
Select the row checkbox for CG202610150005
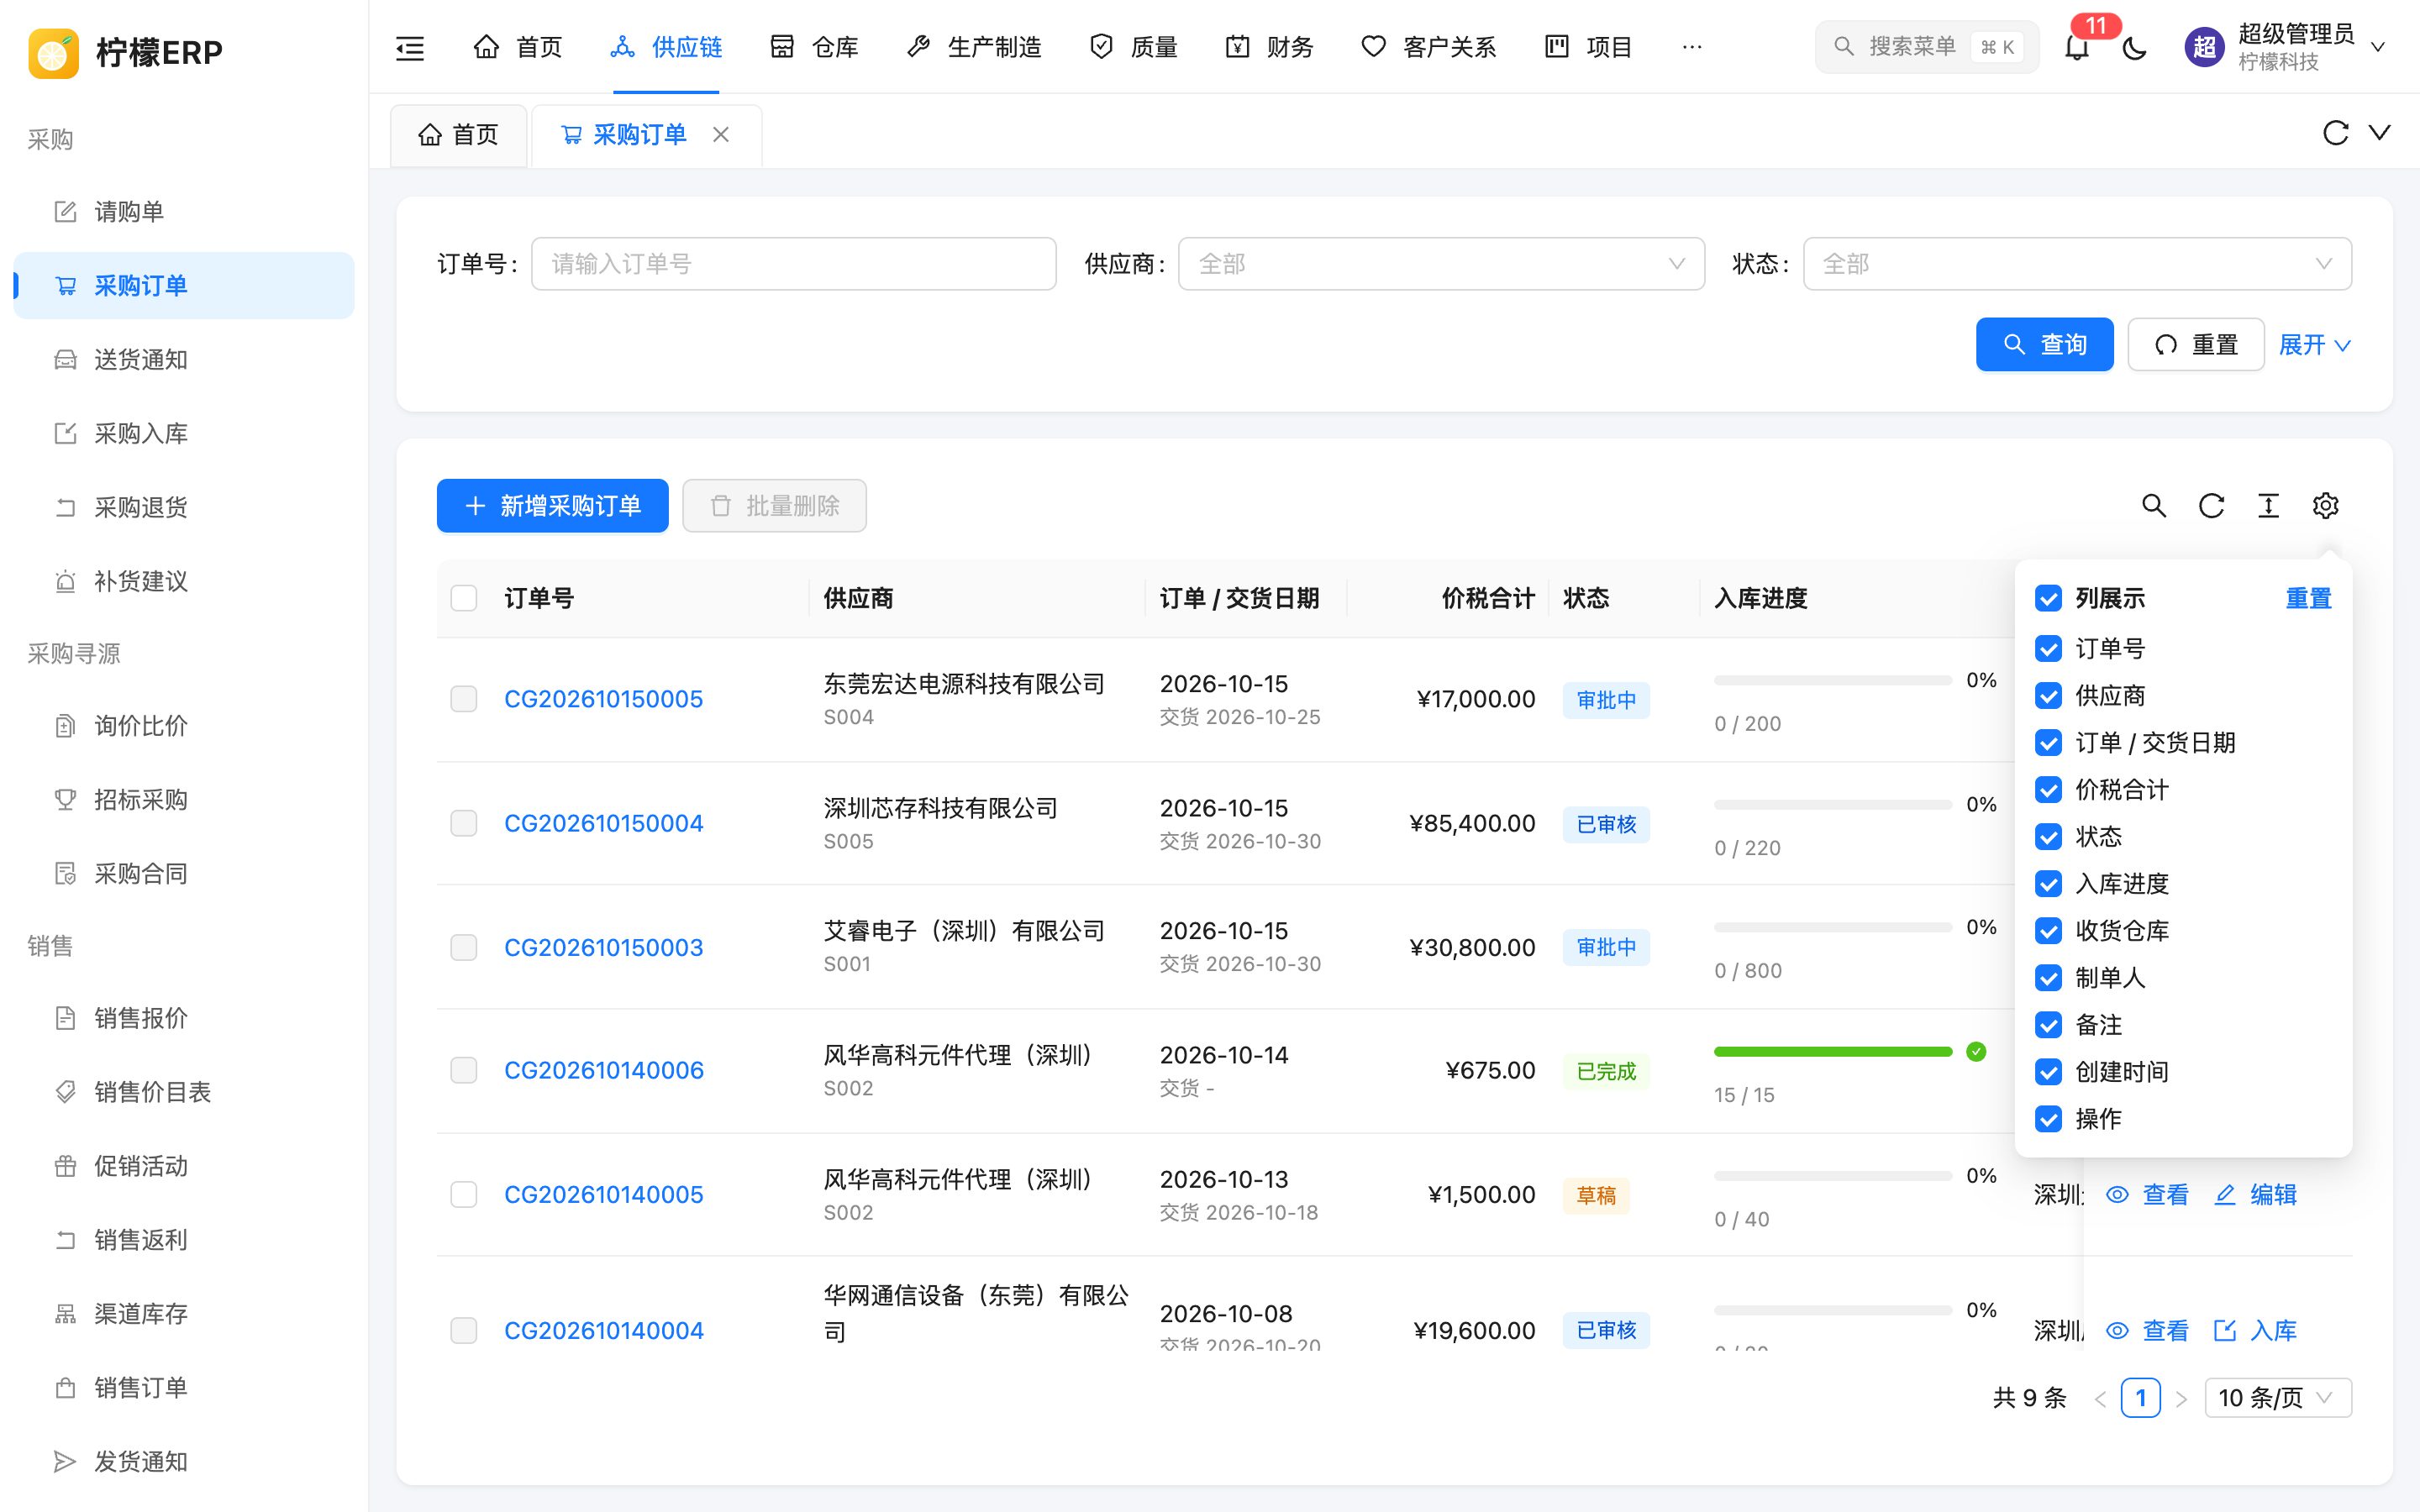pyautogui.click(x=464, y=699)
